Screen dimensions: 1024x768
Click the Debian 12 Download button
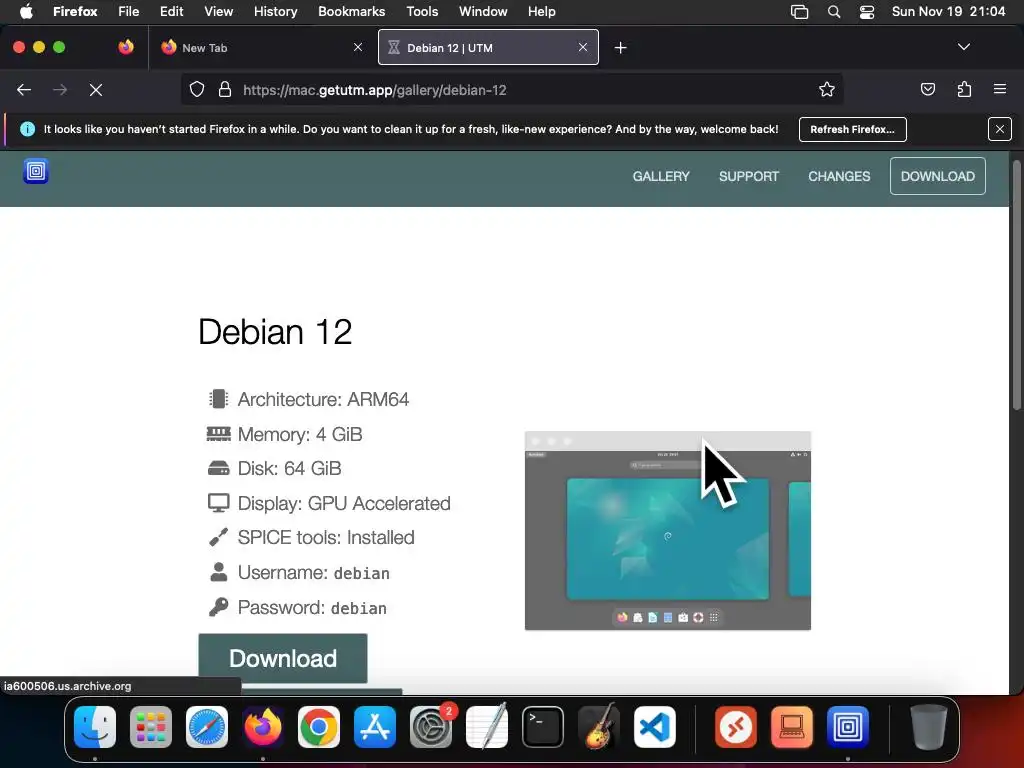click(x=283, y=658)
